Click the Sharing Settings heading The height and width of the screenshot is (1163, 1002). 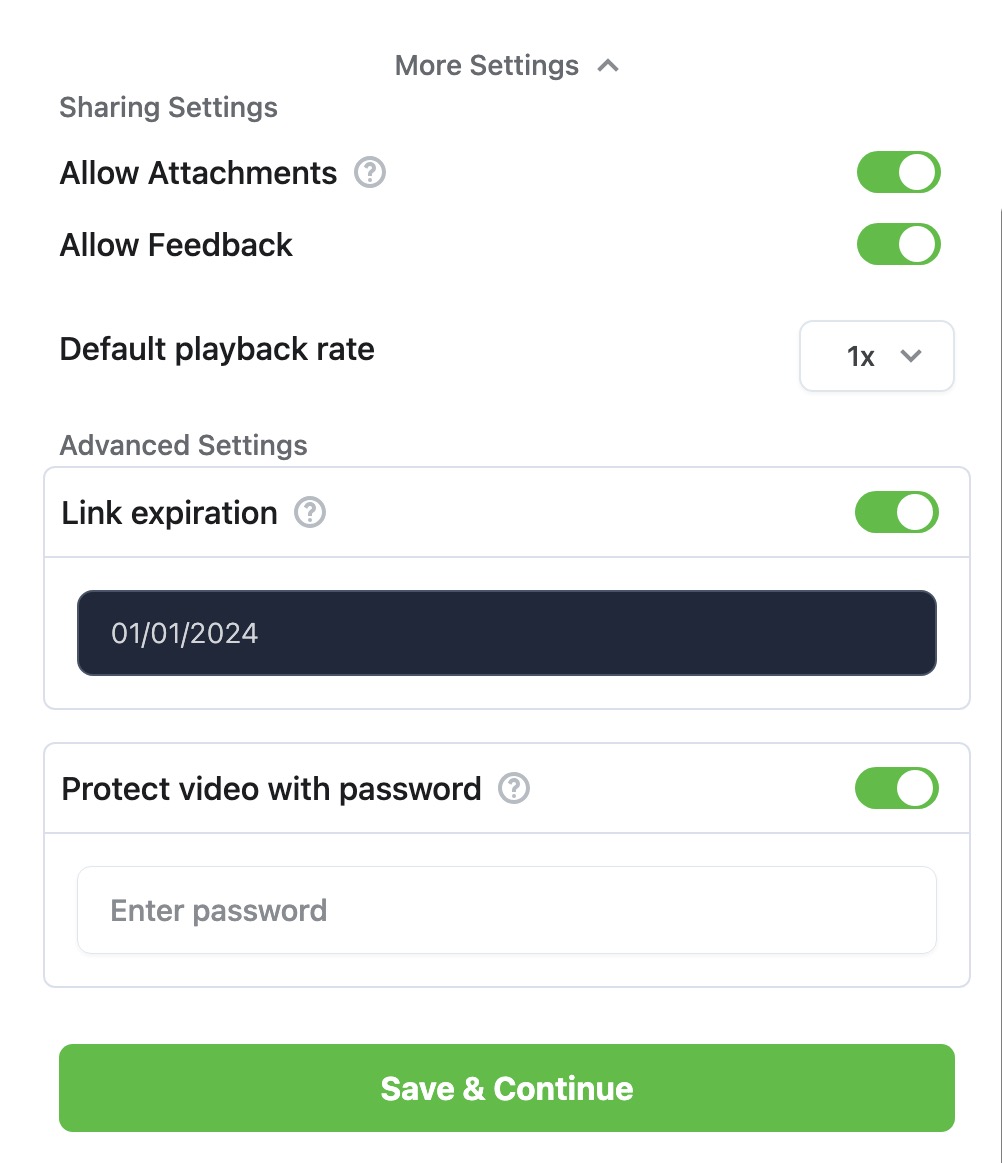coord(168,108)
